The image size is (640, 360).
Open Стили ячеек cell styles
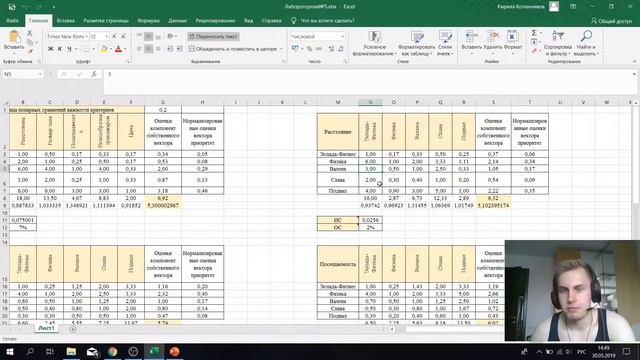tap(445, 43)
